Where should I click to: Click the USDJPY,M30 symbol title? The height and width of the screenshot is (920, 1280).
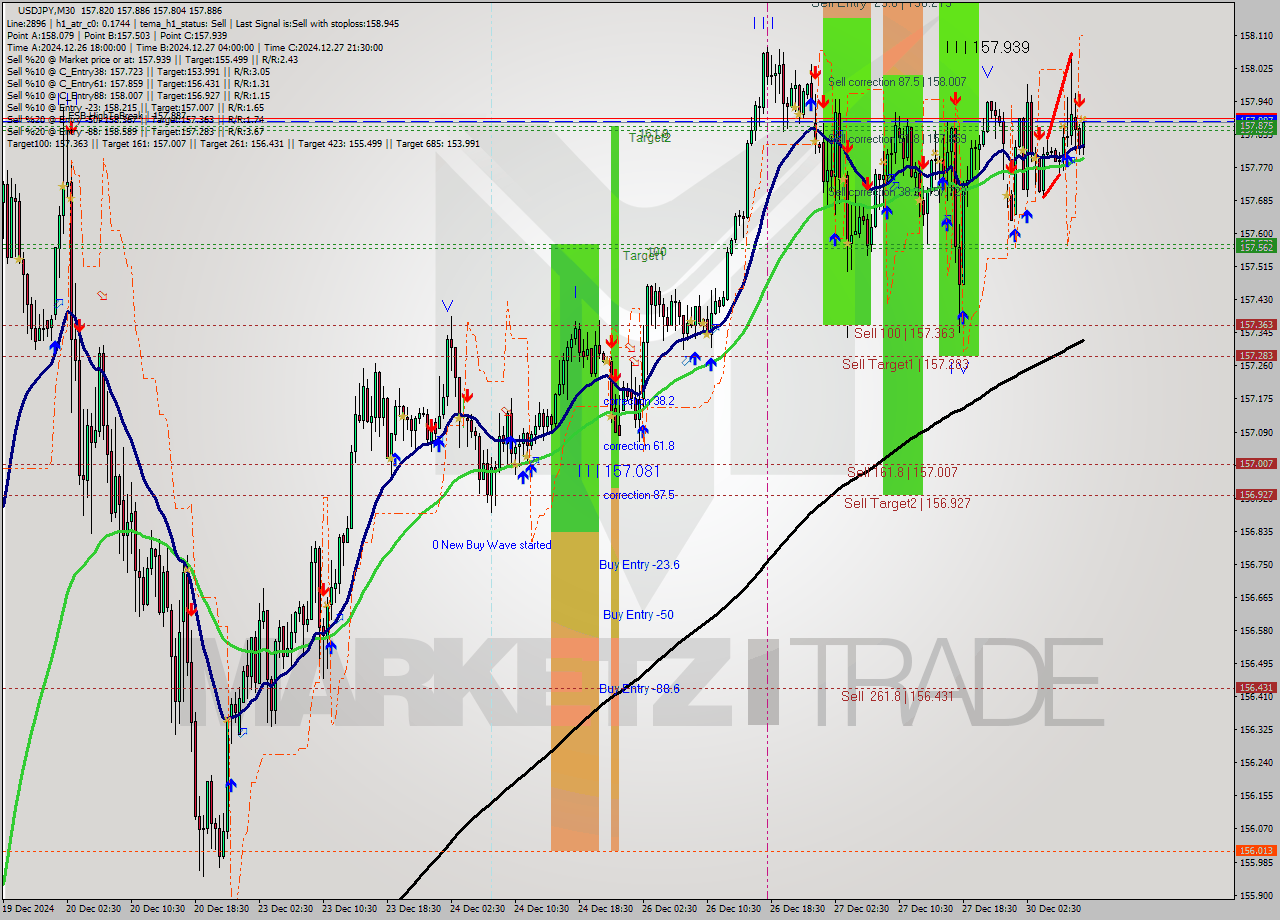tap(47, 10)
